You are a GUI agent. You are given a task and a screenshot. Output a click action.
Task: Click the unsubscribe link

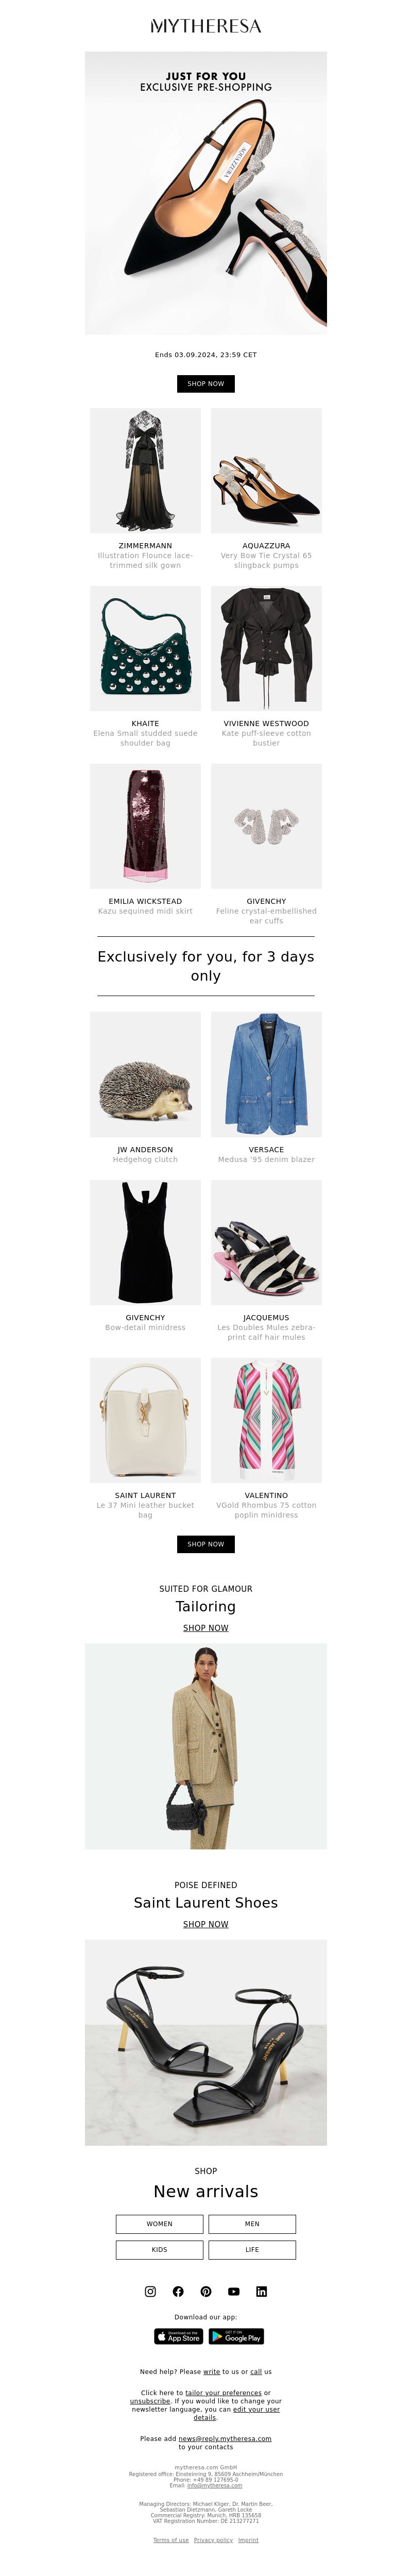[x=150, y=2401]
